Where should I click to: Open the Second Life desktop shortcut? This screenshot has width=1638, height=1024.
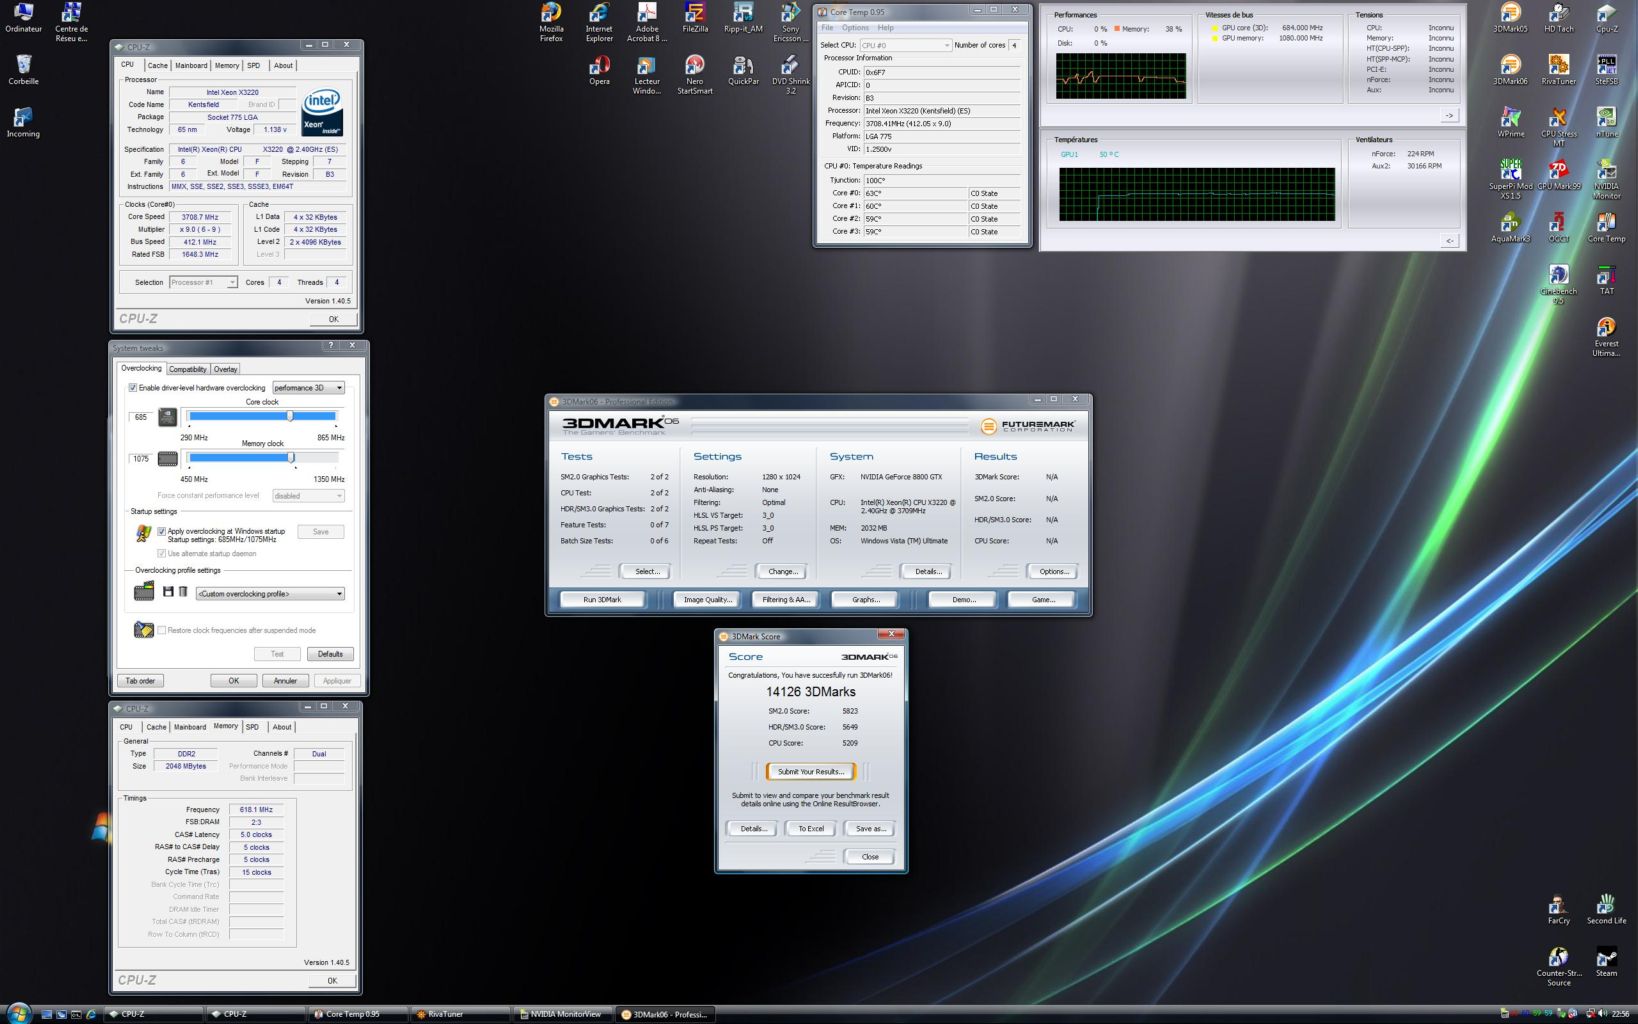[1606, 909]
